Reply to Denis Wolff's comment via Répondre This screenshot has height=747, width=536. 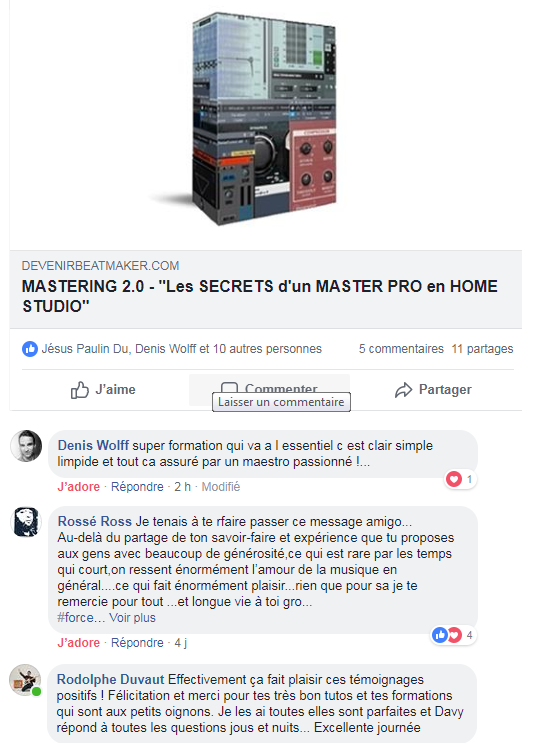tap(137, 486)
